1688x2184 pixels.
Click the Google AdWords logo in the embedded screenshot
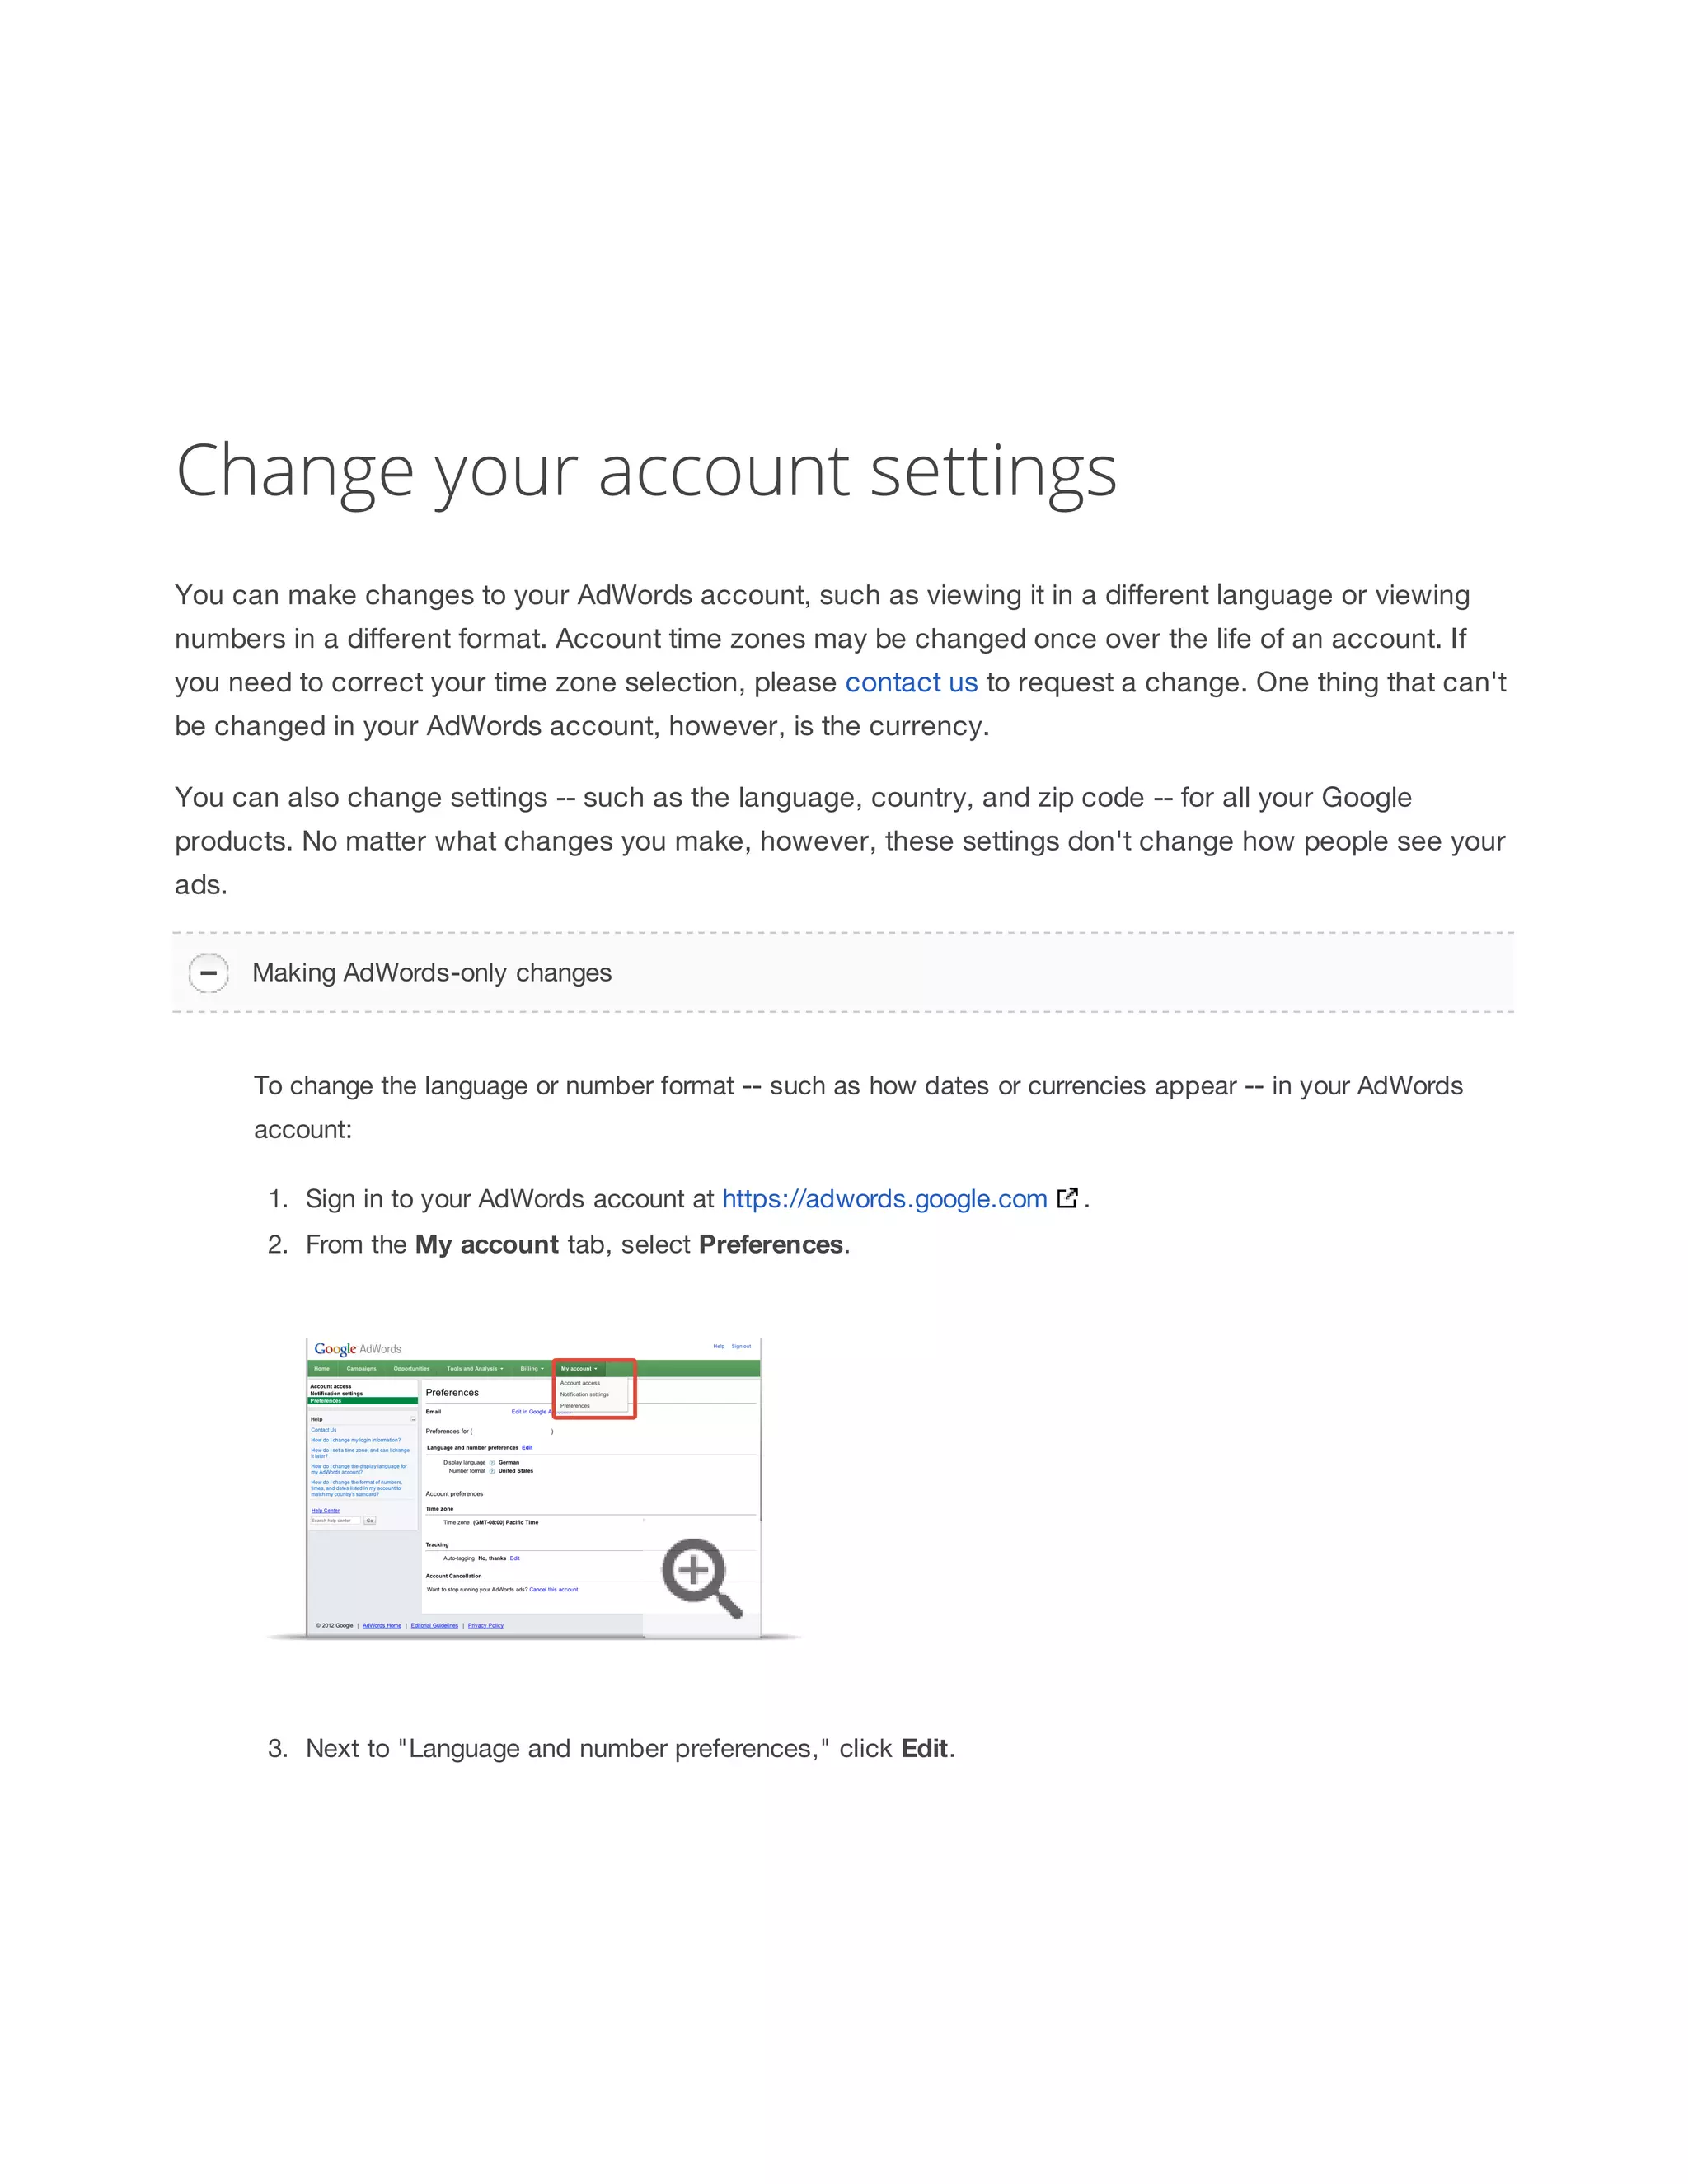coord(357,1349)
